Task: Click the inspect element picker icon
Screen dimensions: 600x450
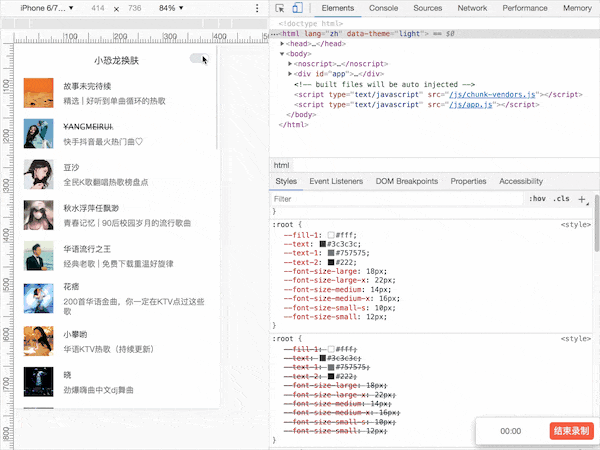Action: click(280, 8)
